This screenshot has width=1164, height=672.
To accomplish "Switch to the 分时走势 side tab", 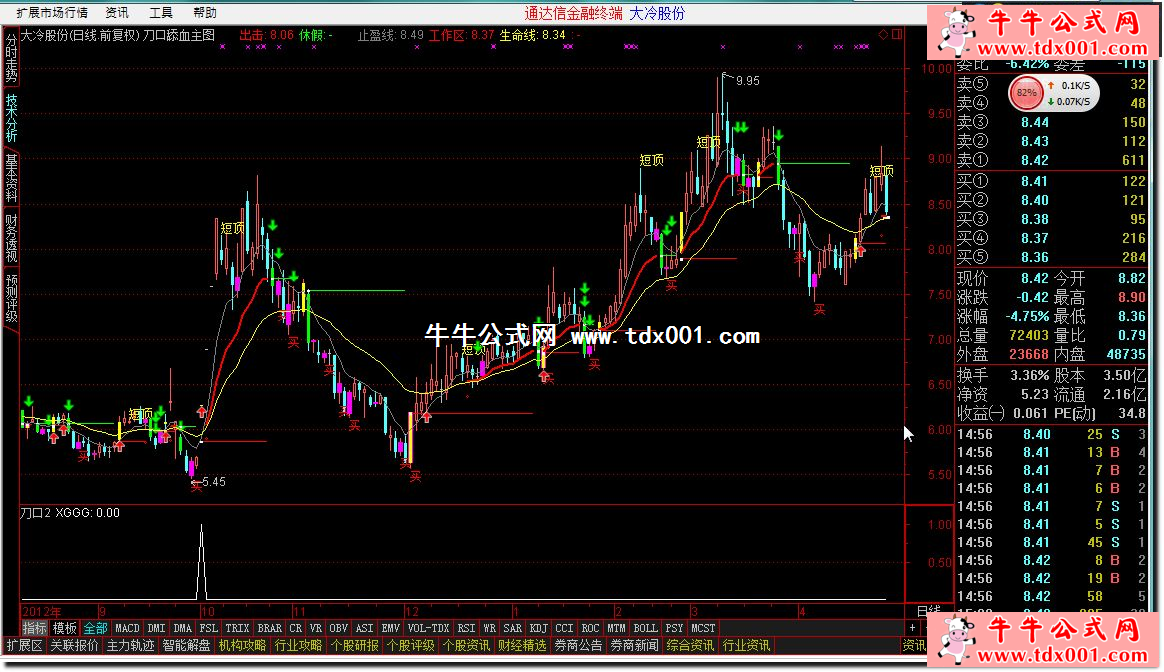I will click(x=11, y=59).
